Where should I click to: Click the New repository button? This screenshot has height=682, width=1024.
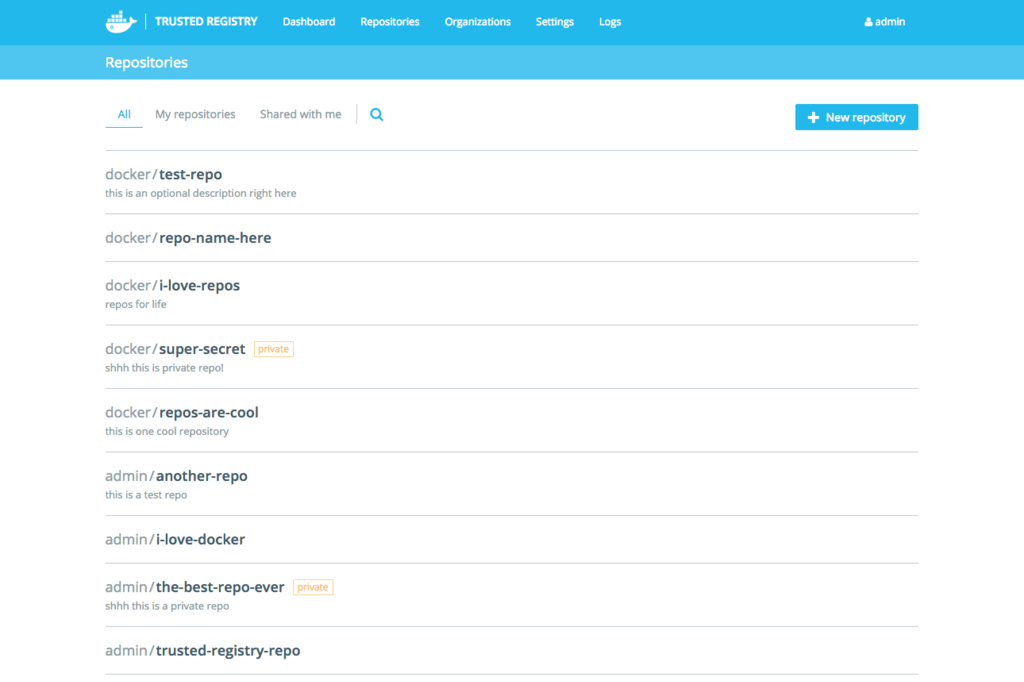pos(856,117)
